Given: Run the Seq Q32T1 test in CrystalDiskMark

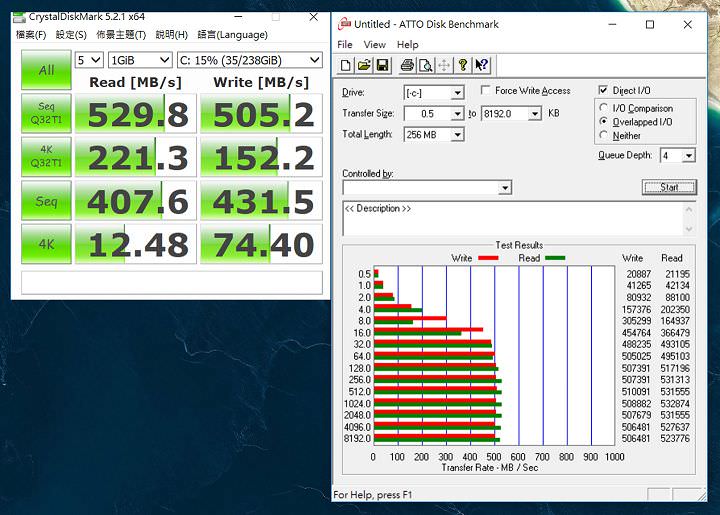Looking at the screenshot, I should tap(46, 114).
